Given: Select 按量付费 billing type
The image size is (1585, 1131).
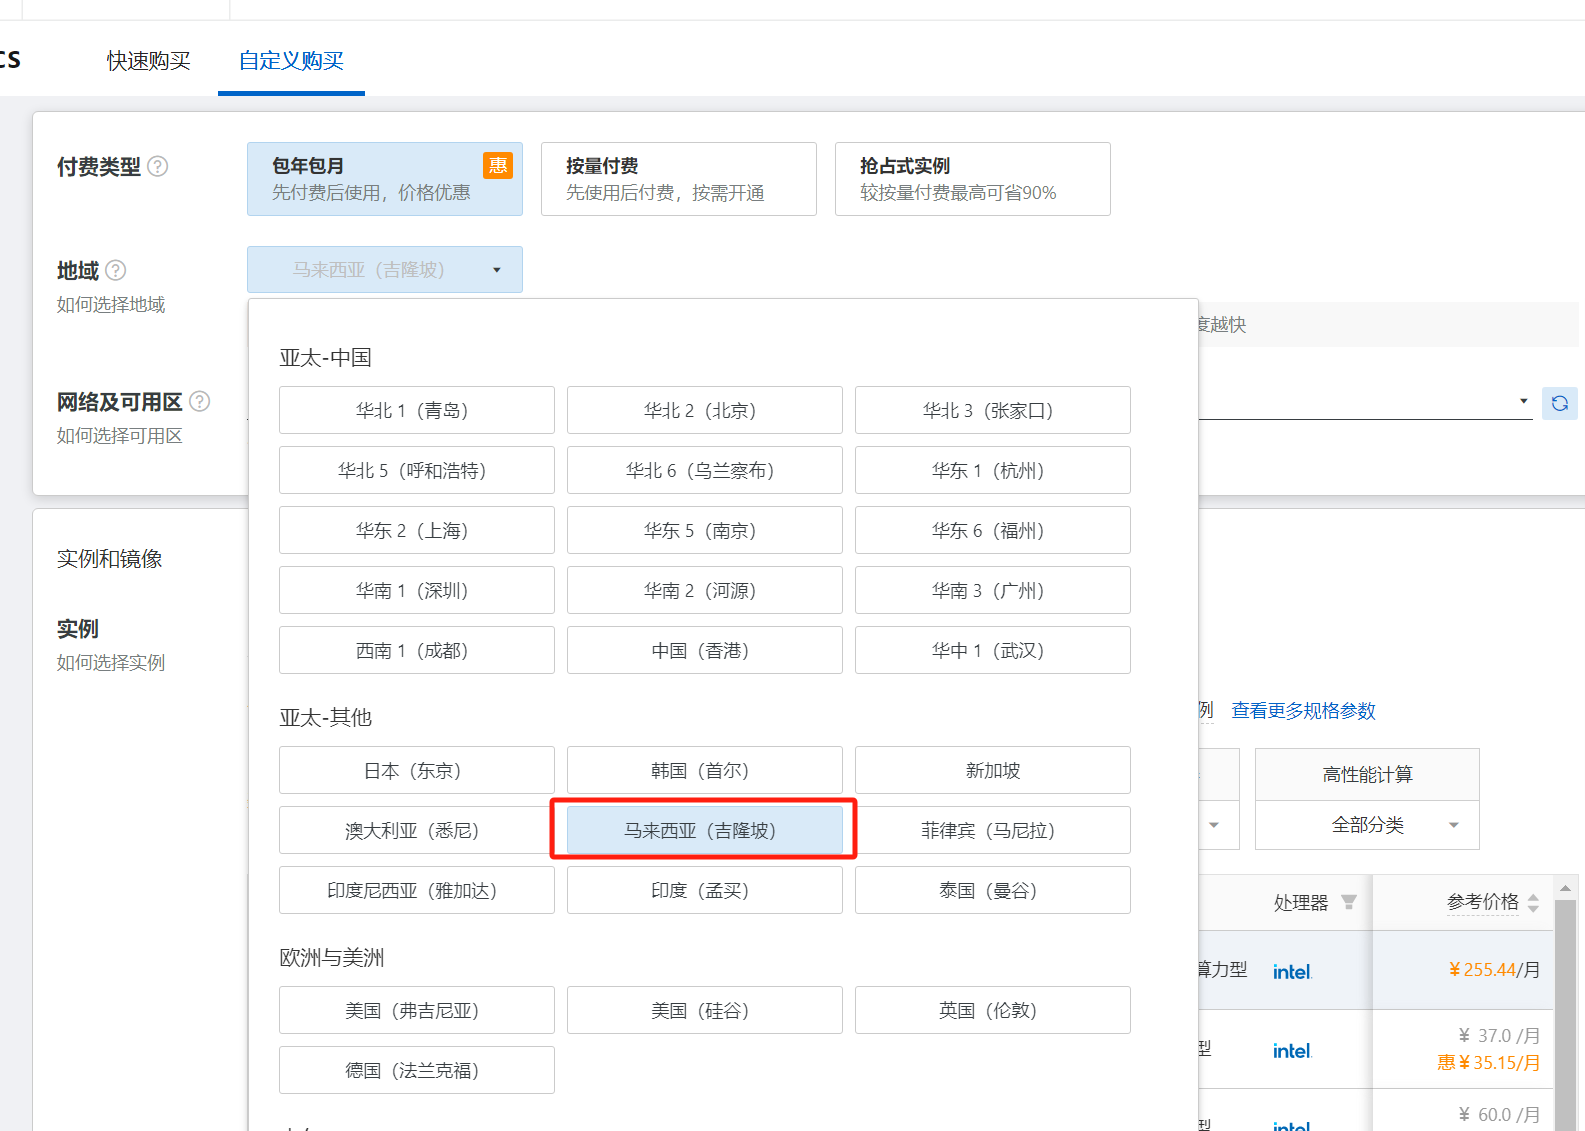Looking at the screenshot, I should point(679,179).
